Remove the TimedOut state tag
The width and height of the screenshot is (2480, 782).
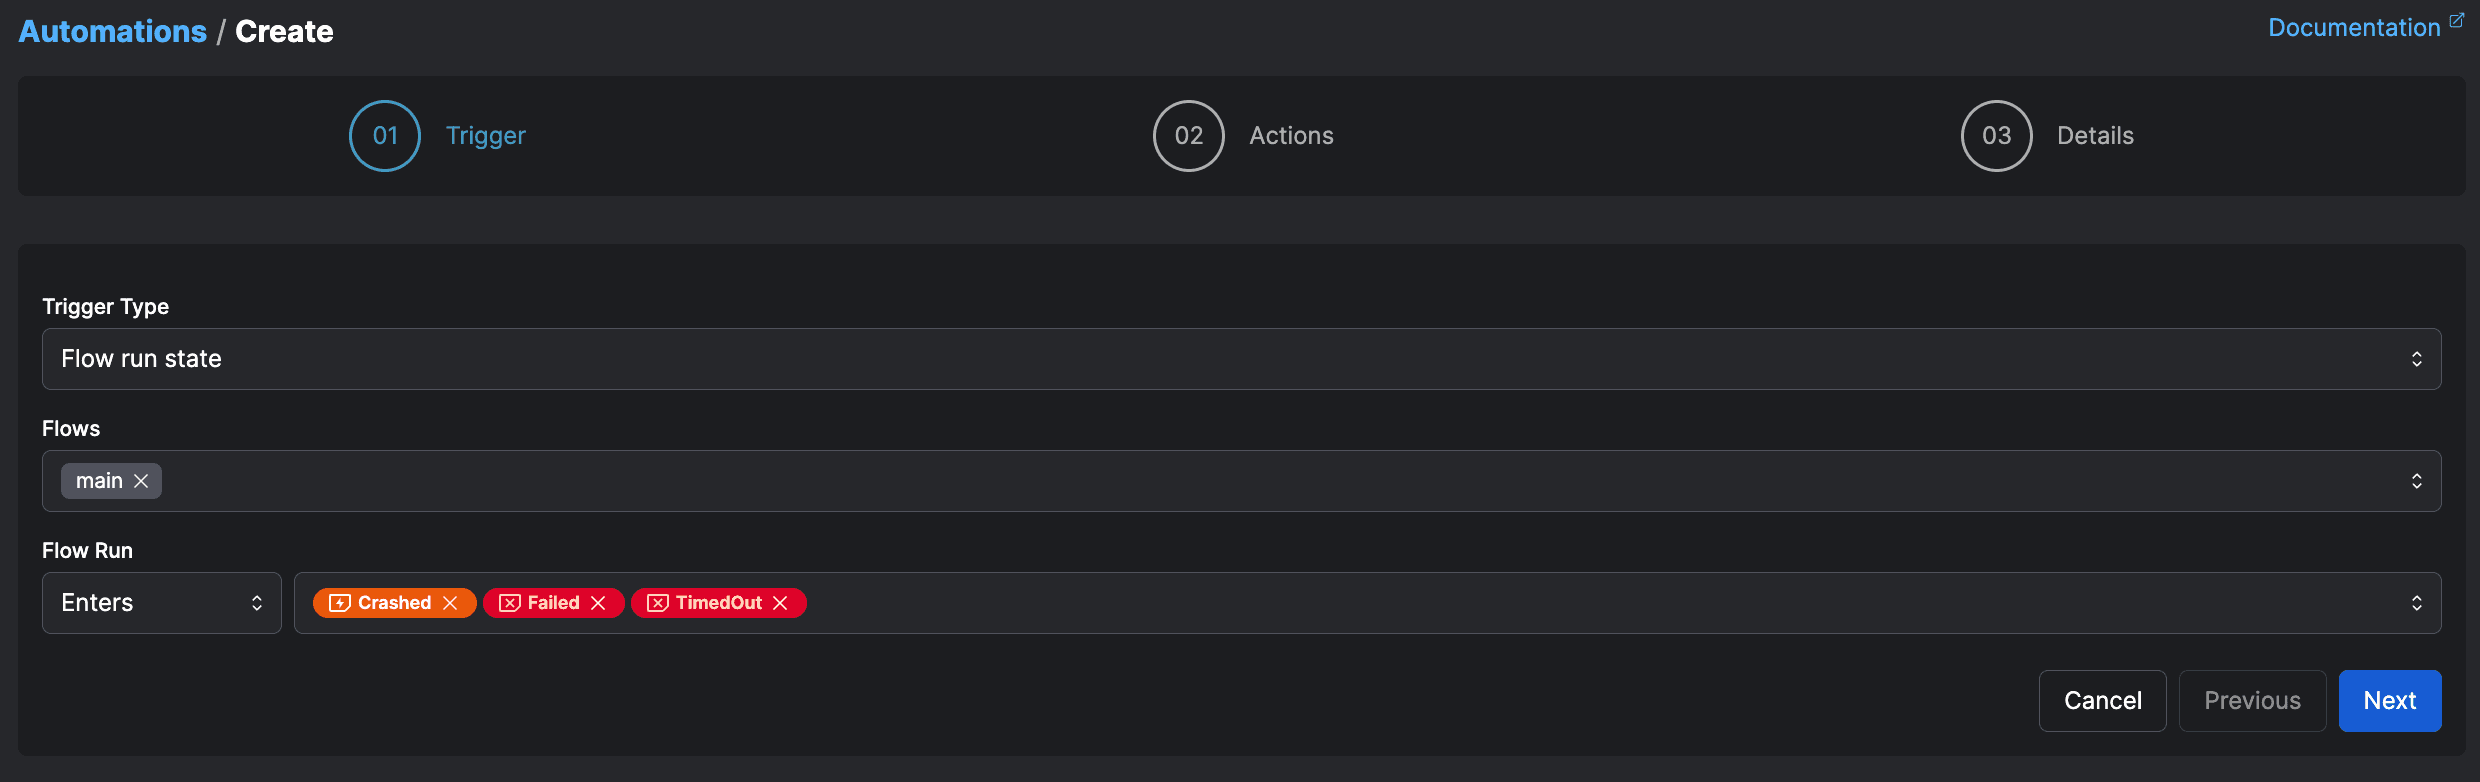tap(781, 603)
